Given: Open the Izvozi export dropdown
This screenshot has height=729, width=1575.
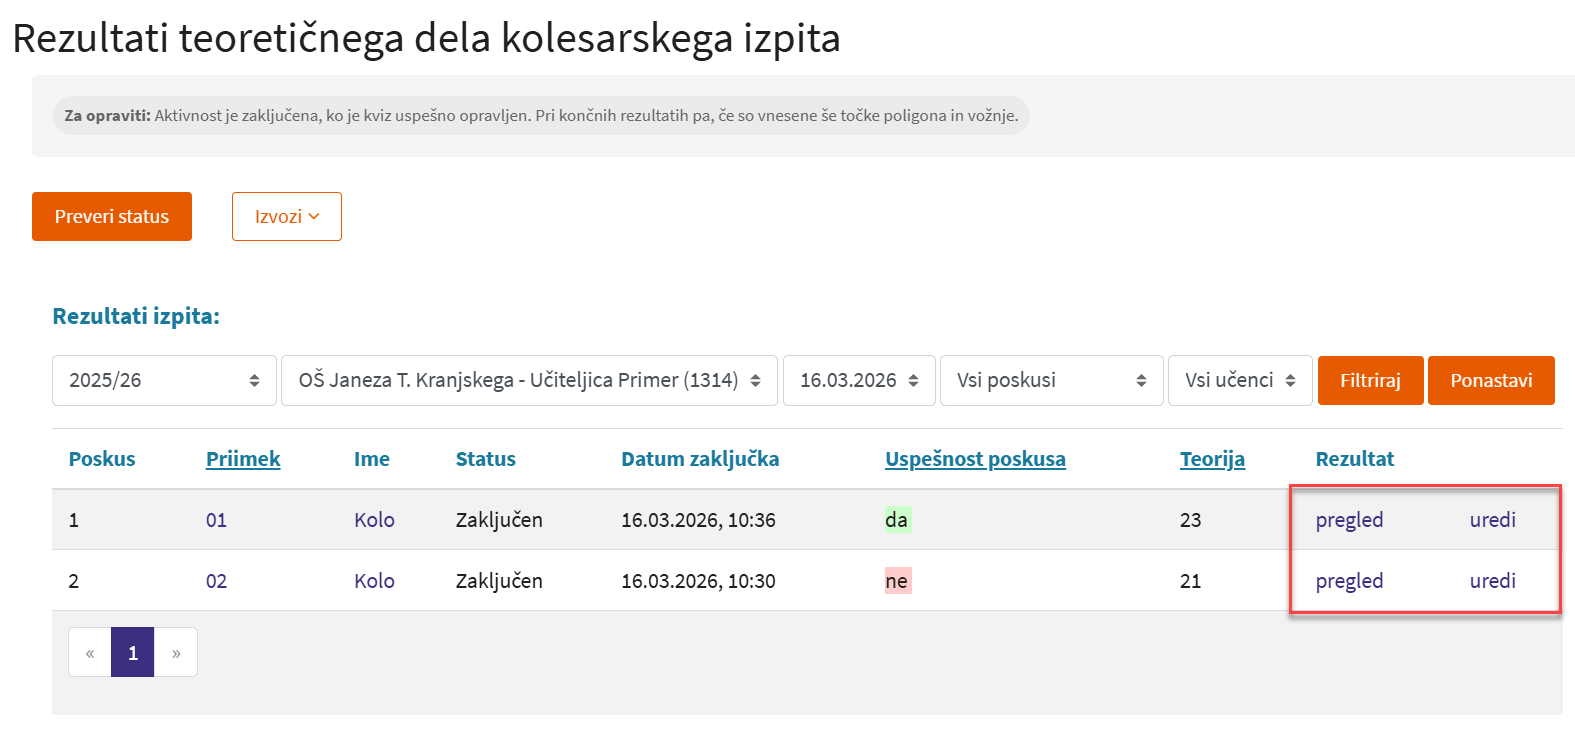Looking at the screenshot, I should coord(286,216).
